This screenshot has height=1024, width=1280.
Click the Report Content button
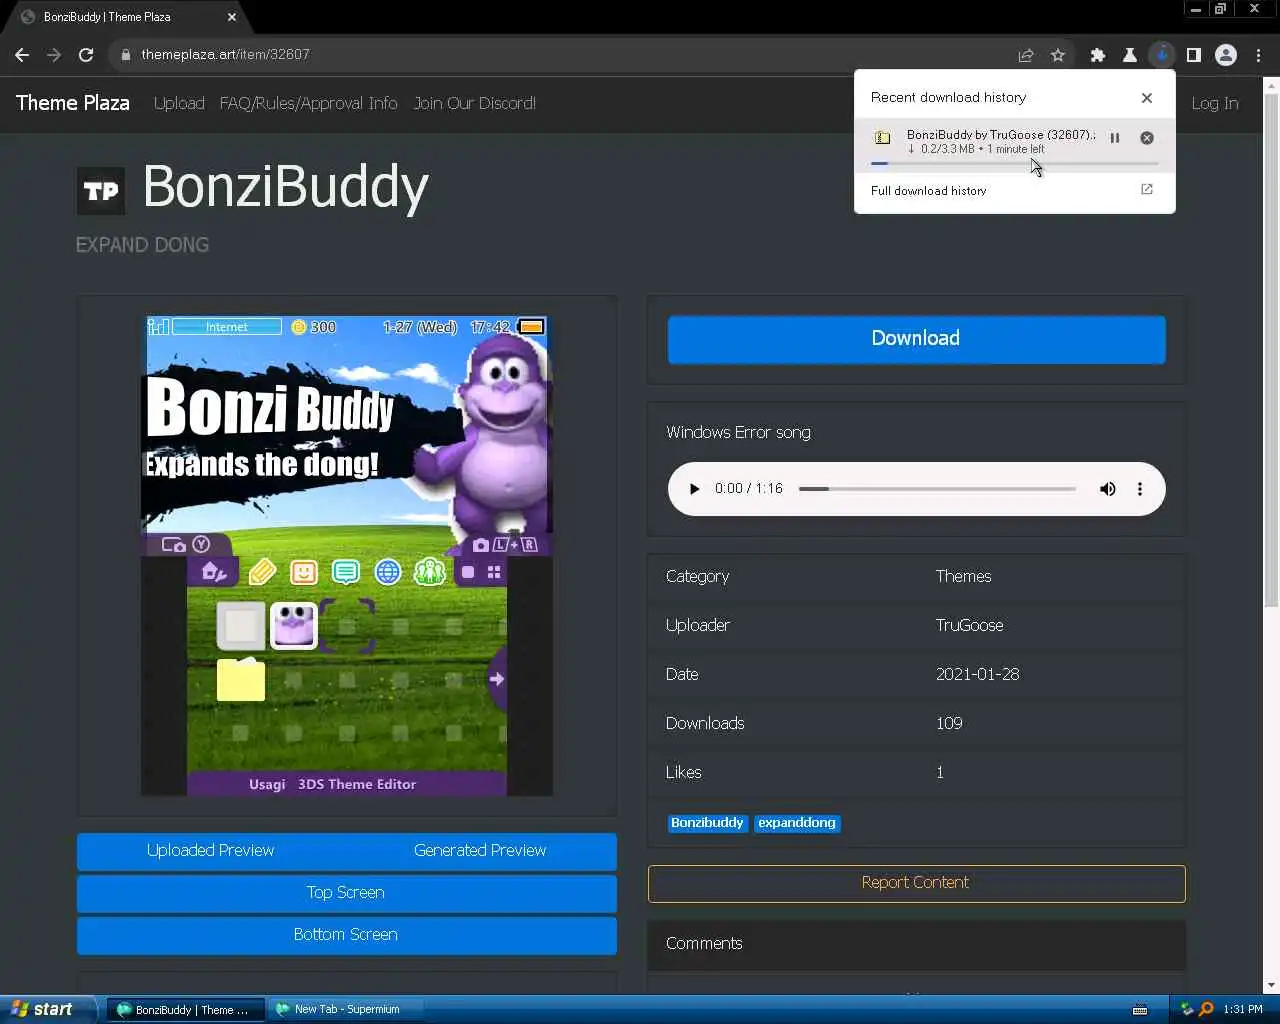coord(916,883)
